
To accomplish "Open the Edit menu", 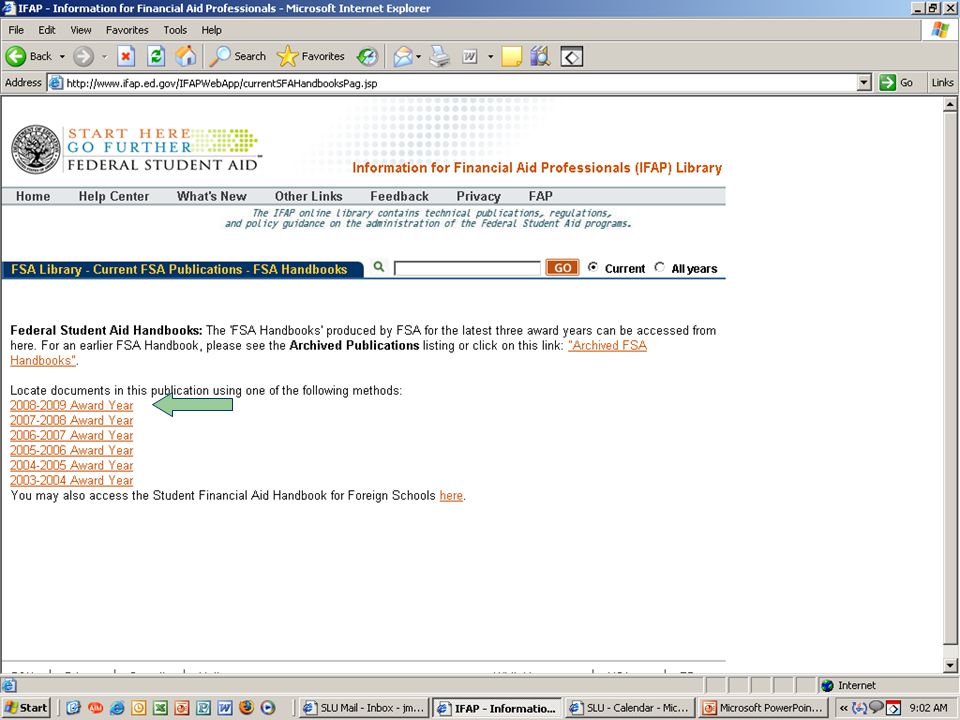I will [47, 30].
